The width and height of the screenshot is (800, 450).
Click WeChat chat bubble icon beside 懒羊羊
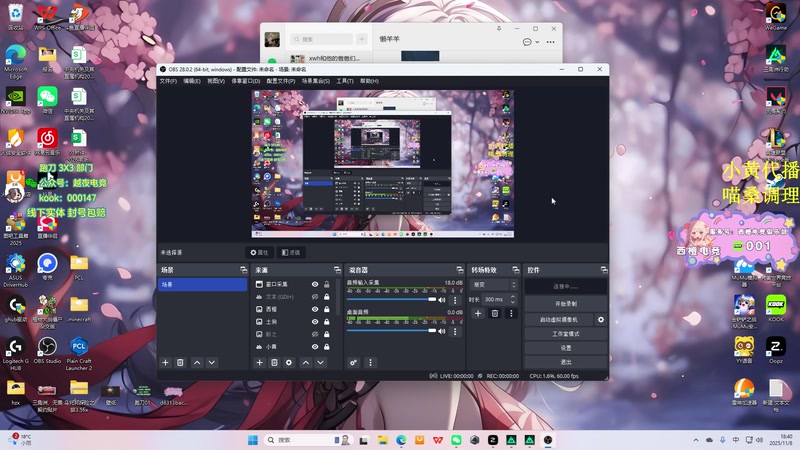[x=527, y=42]
